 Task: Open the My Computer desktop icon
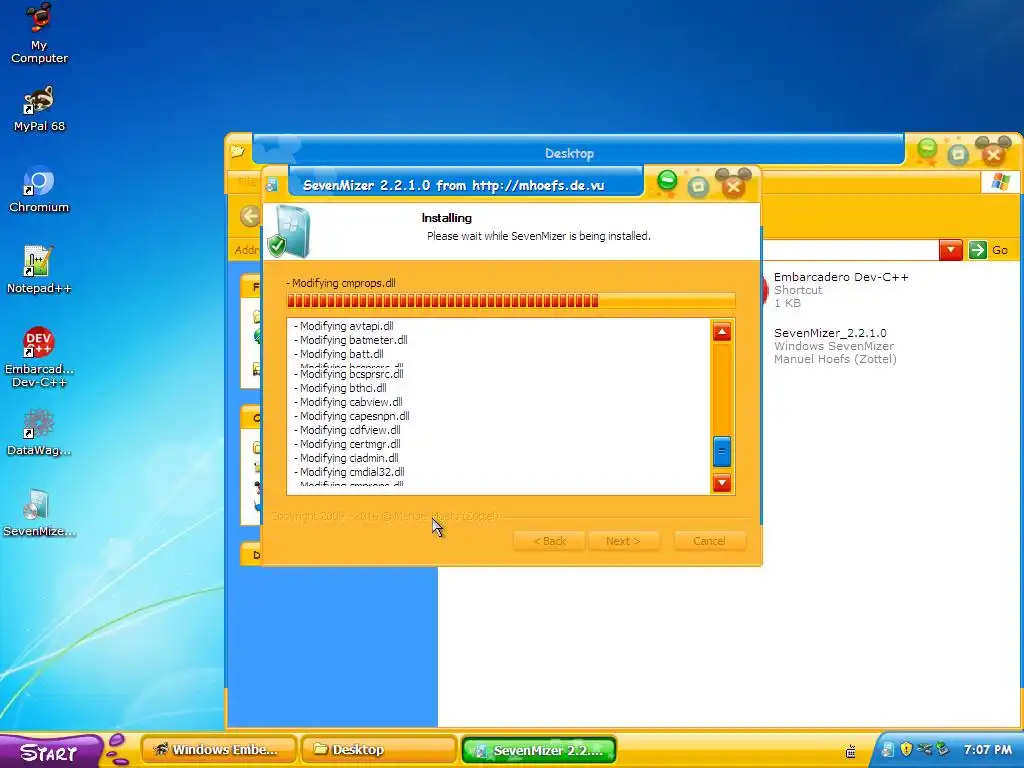pyautogui.click(x=39, y=34)
